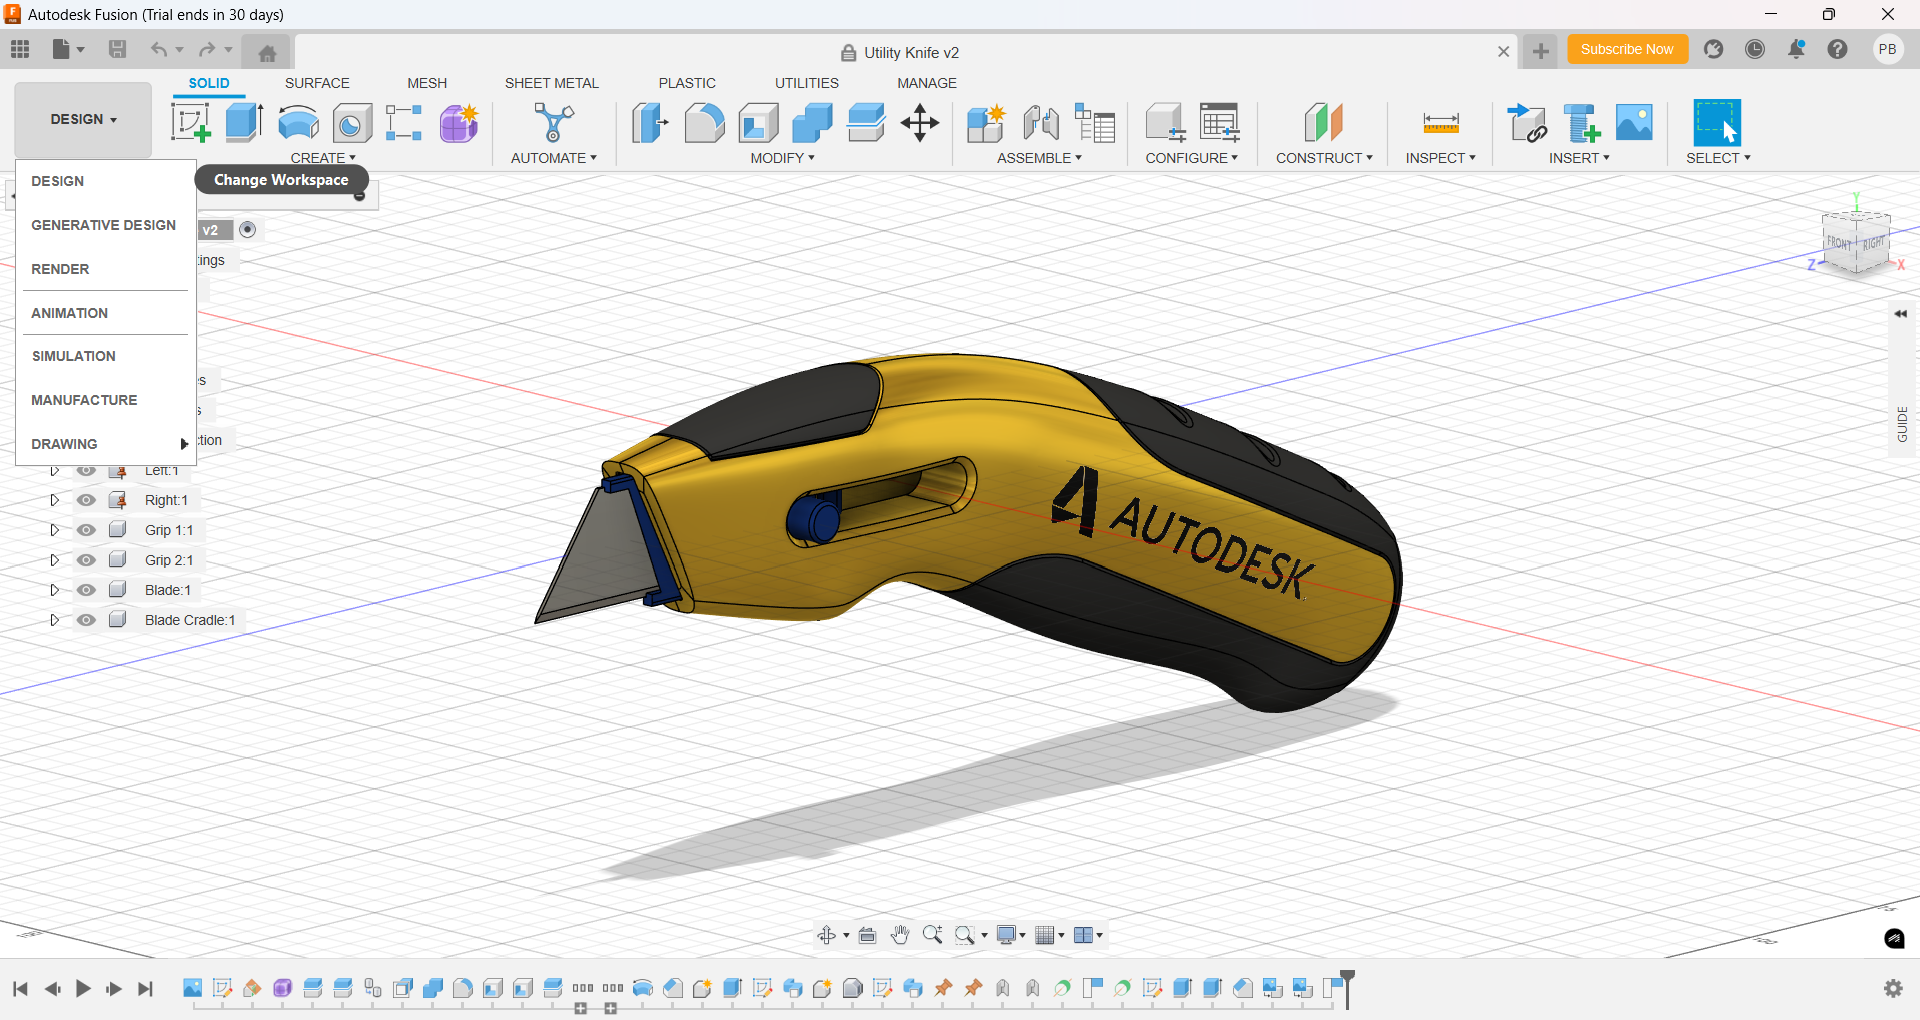Activate the Select tool icon

[x=1717, y=123]
